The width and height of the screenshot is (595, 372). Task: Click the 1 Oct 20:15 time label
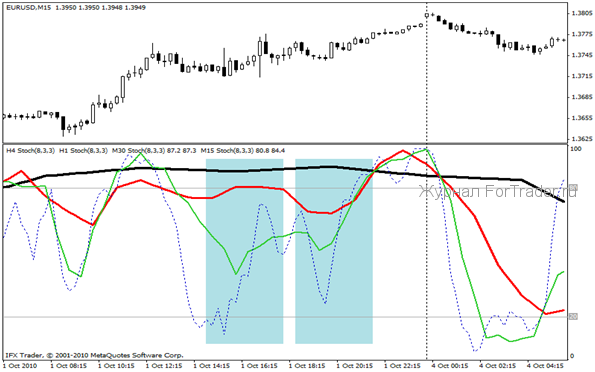click(x=354, y=366)
